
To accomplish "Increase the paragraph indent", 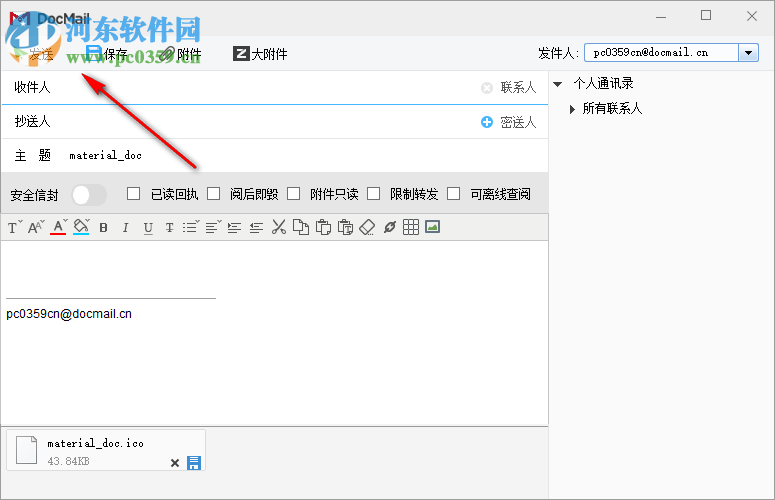I will click(x=234, y=228).
